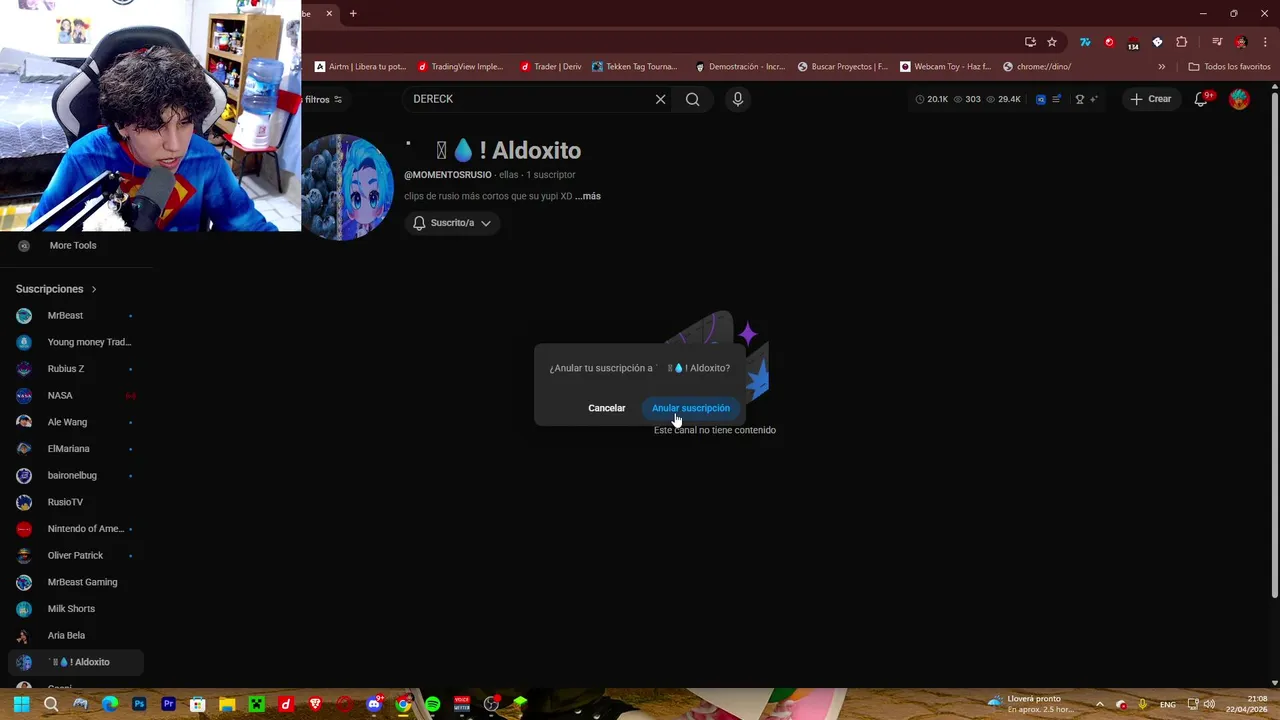The width and height of the screenshot is (1280, 720).
Task: Expand the Suscripciones section
Action: [56, 289]
